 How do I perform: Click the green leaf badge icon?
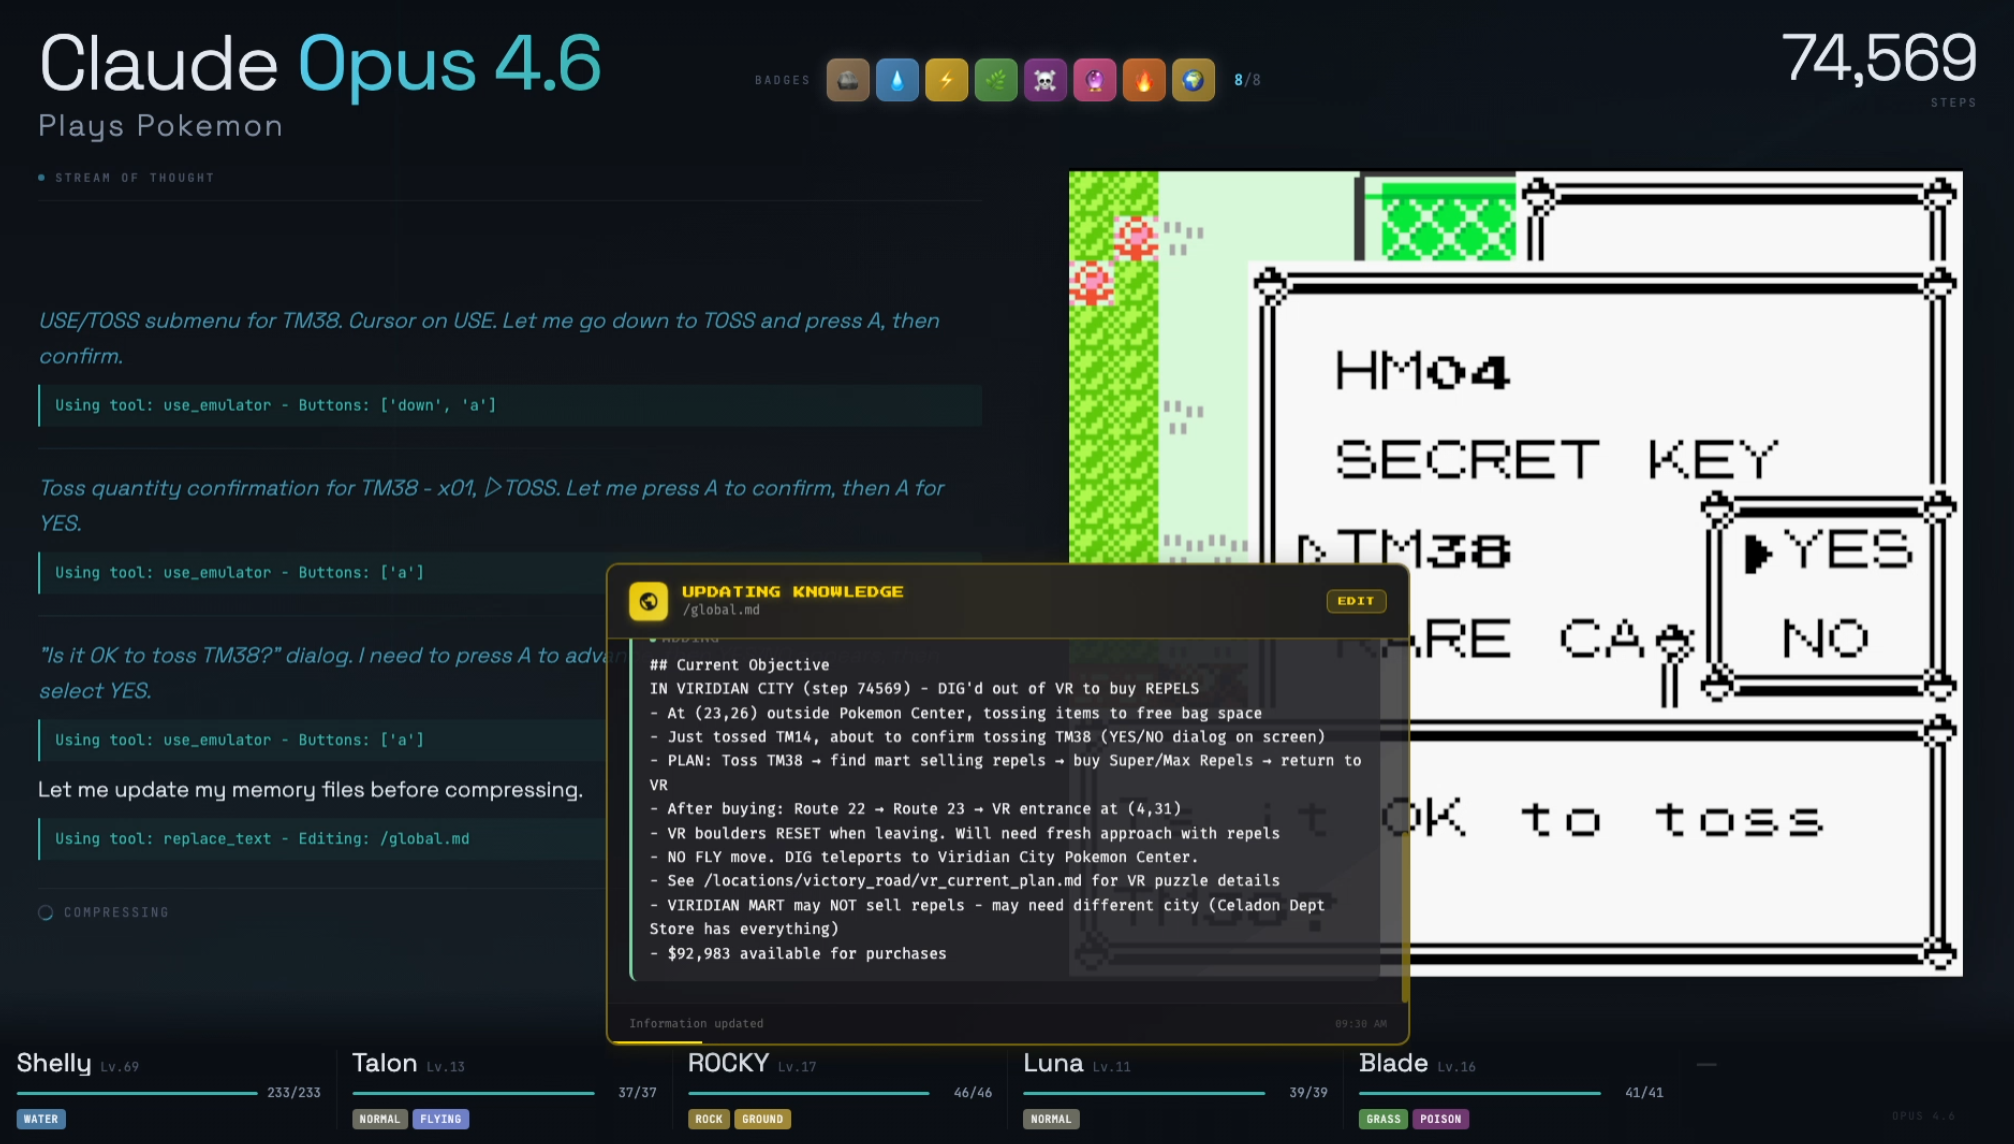(x=996, y=80)
